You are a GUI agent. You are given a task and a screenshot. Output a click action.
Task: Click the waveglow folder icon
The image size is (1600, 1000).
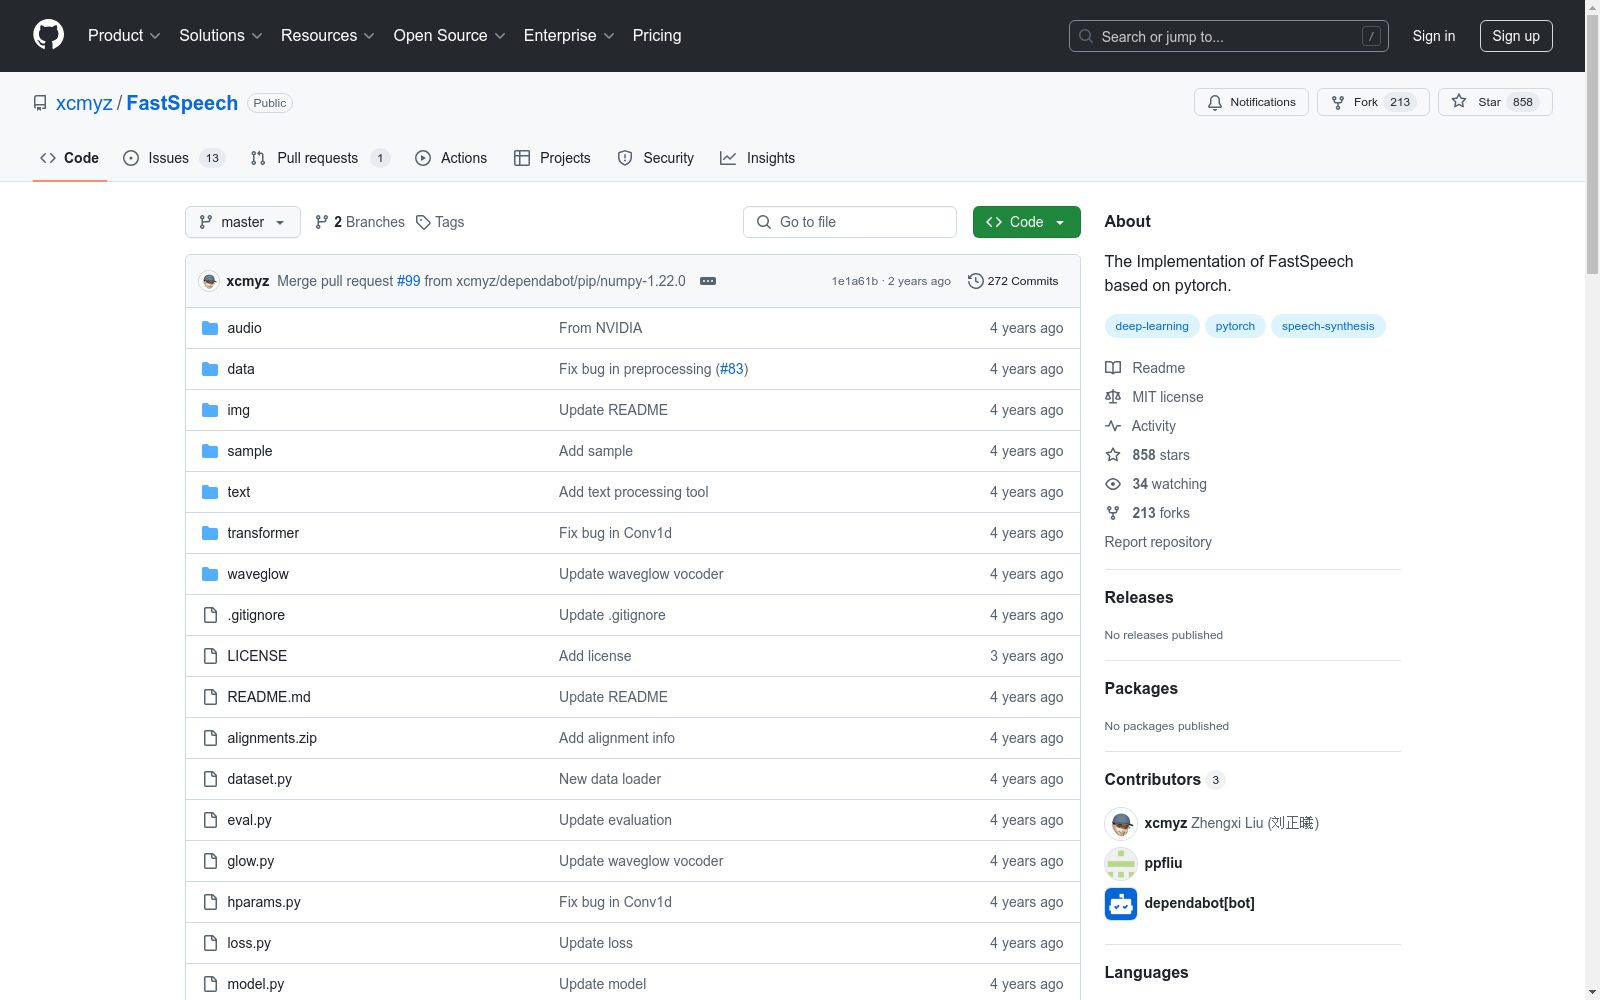click(x=210, y=574)
